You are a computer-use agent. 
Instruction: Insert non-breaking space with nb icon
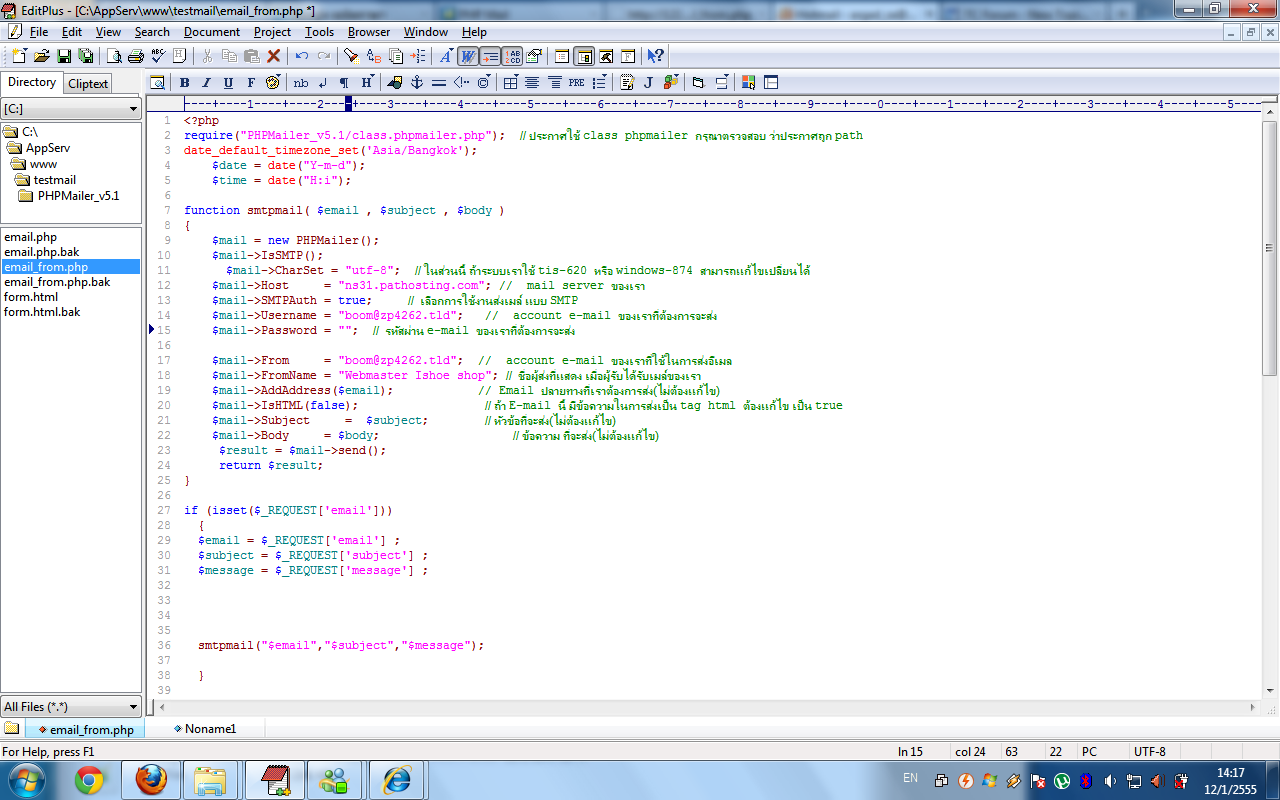[x=301, y=82]
